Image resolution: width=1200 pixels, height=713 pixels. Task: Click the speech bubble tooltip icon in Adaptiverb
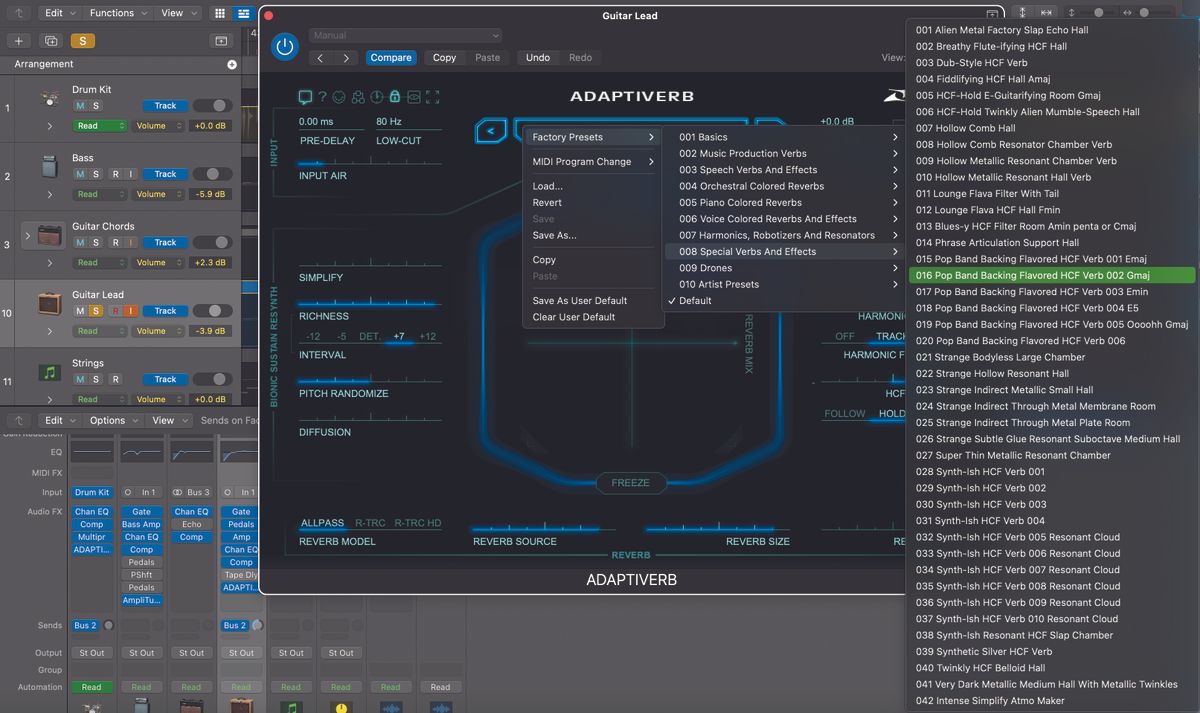305,97
